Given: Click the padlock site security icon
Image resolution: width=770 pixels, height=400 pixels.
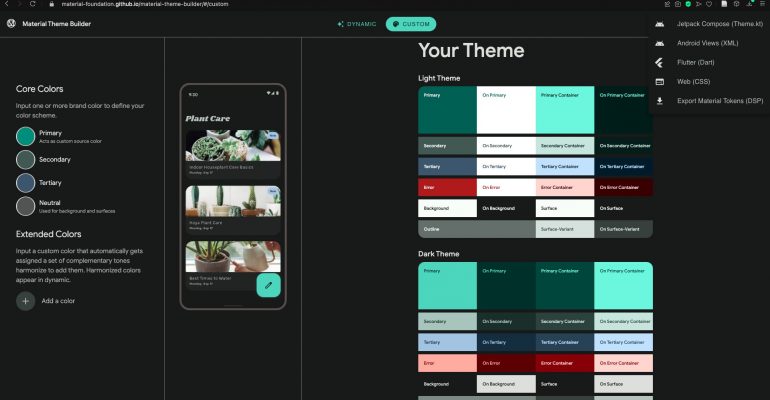Looking at the screenshot, I should coord(52,4).
